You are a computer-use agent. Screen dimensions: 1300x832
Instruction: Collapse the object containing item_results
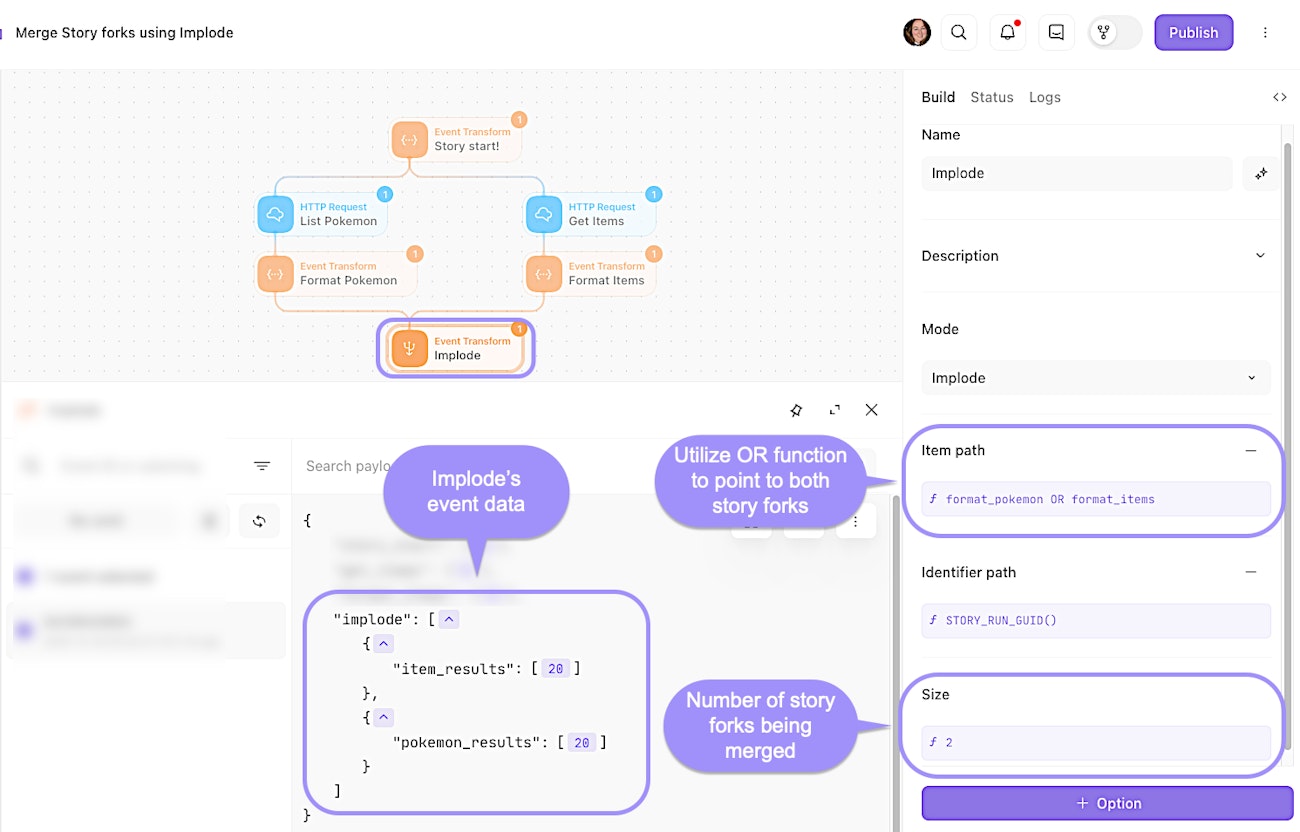tap(385, 645)
